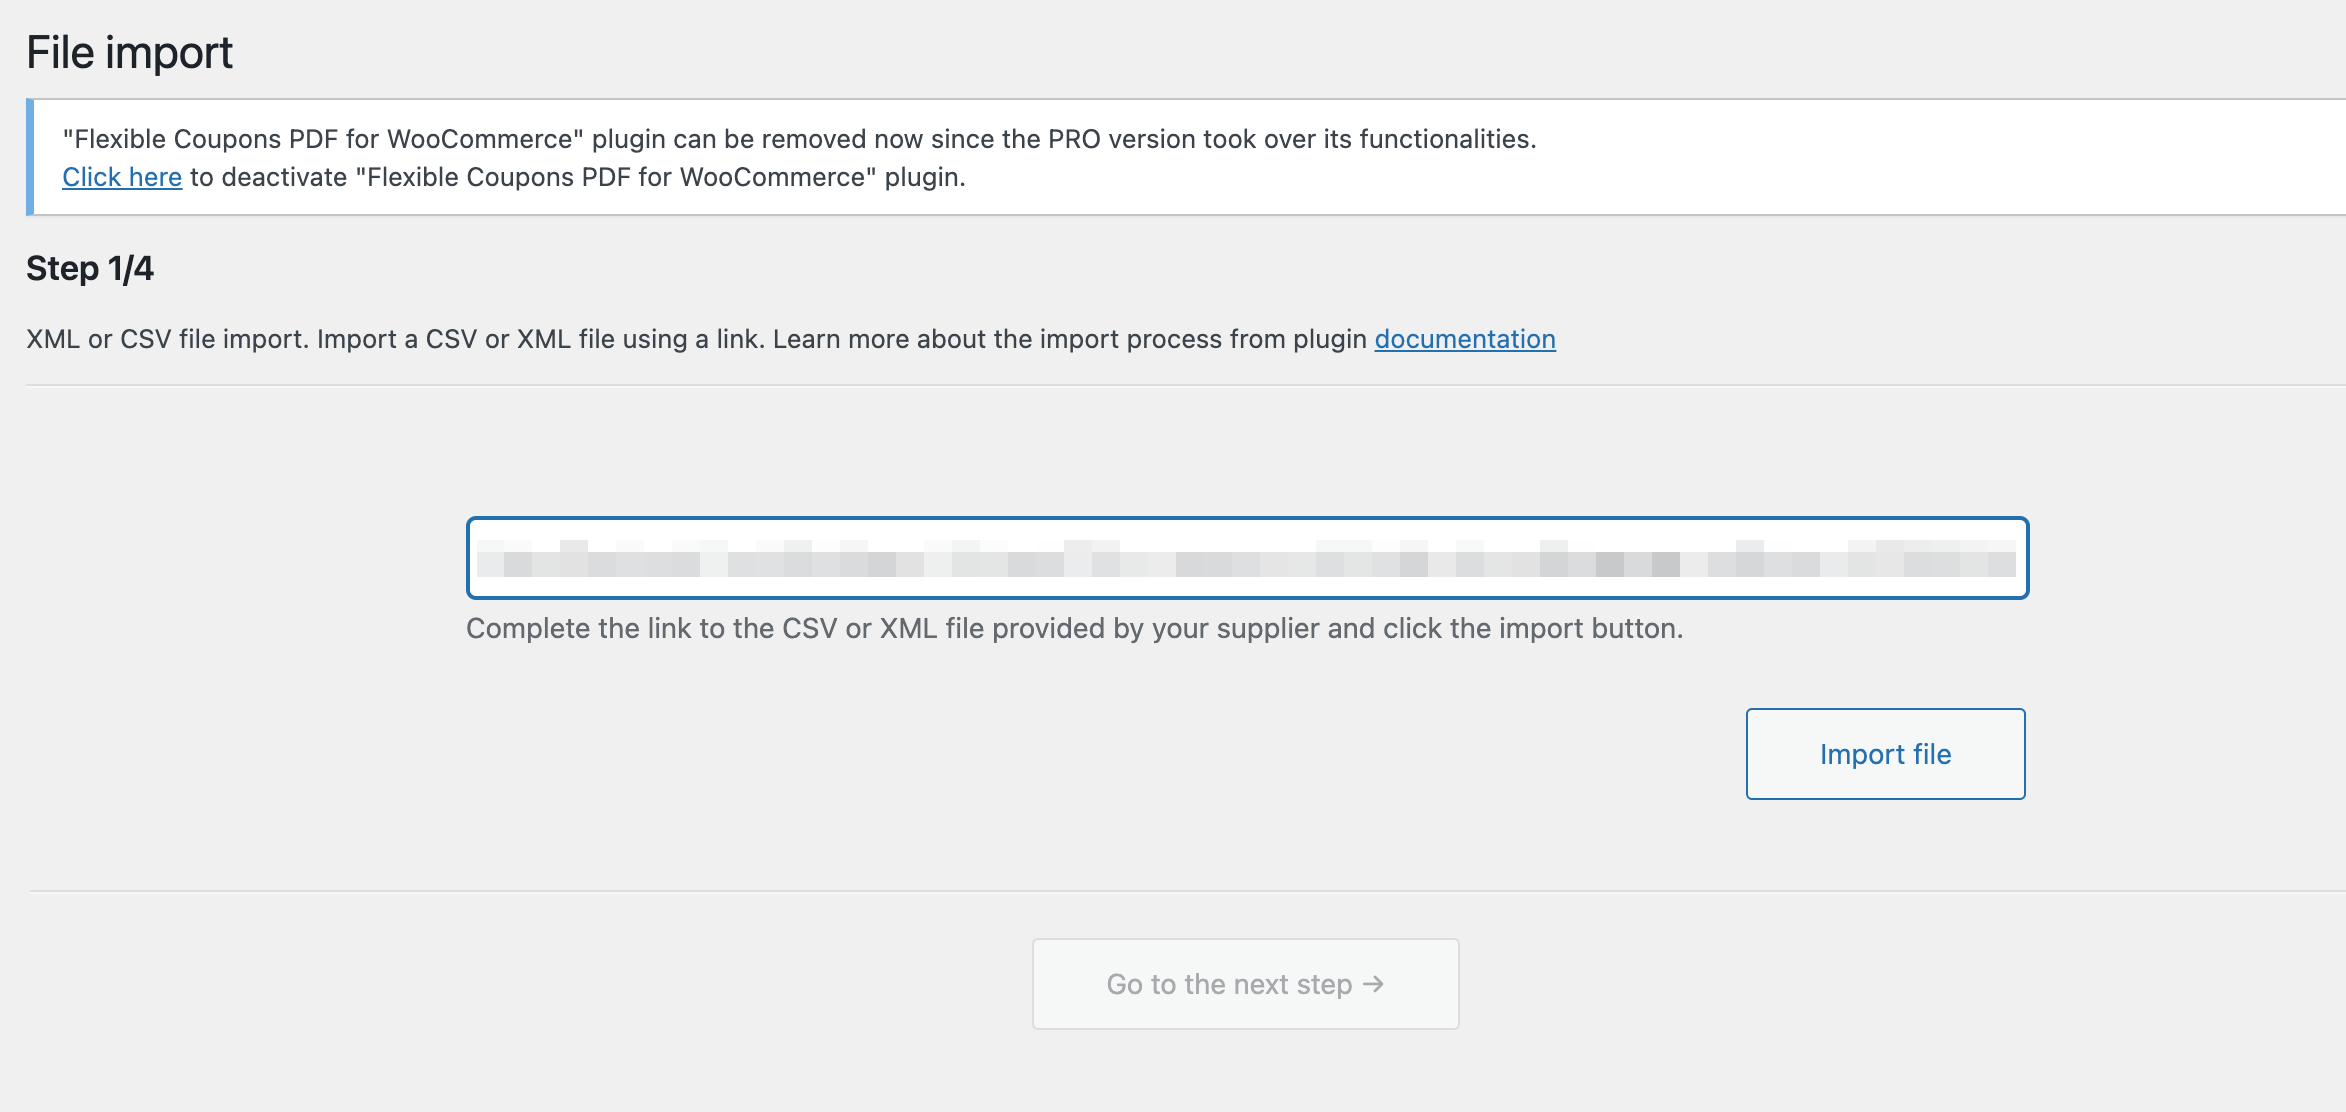Click the arrow icon in the next step button
Viewport: 2346px width, 1112px height.
[1373, 984]
